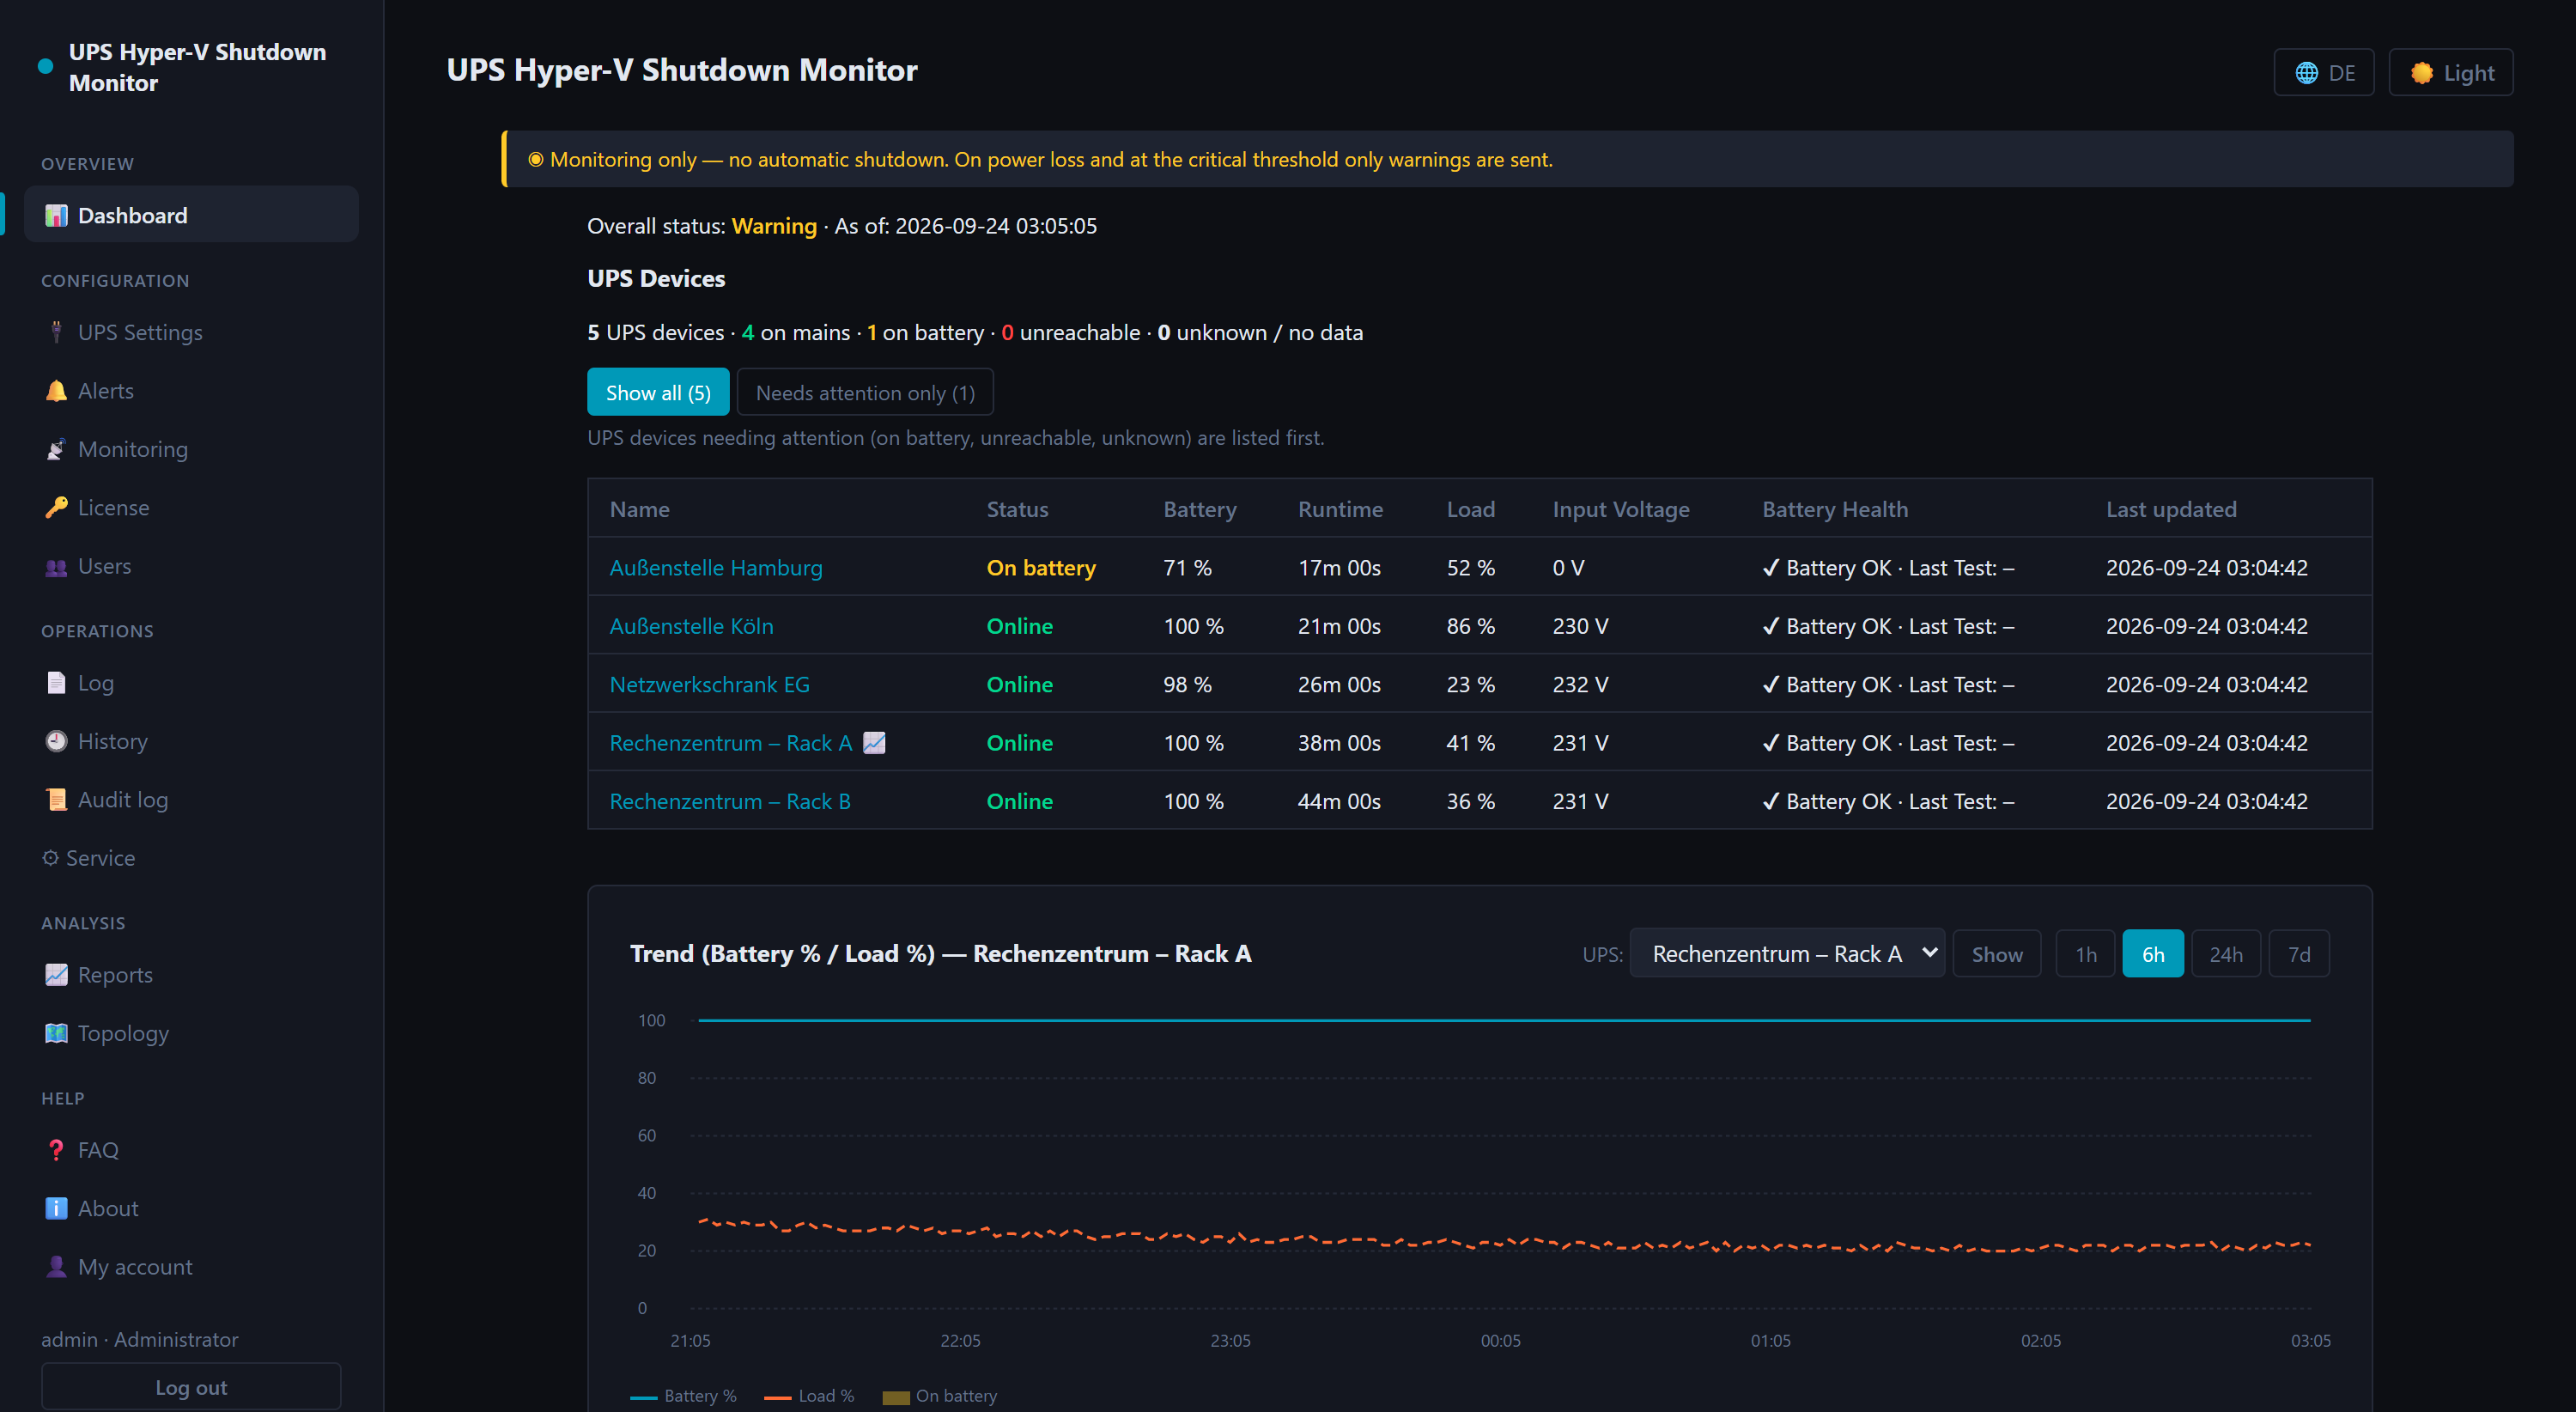
Task: Switch theme using the Light button
Action: point(2451,73)
